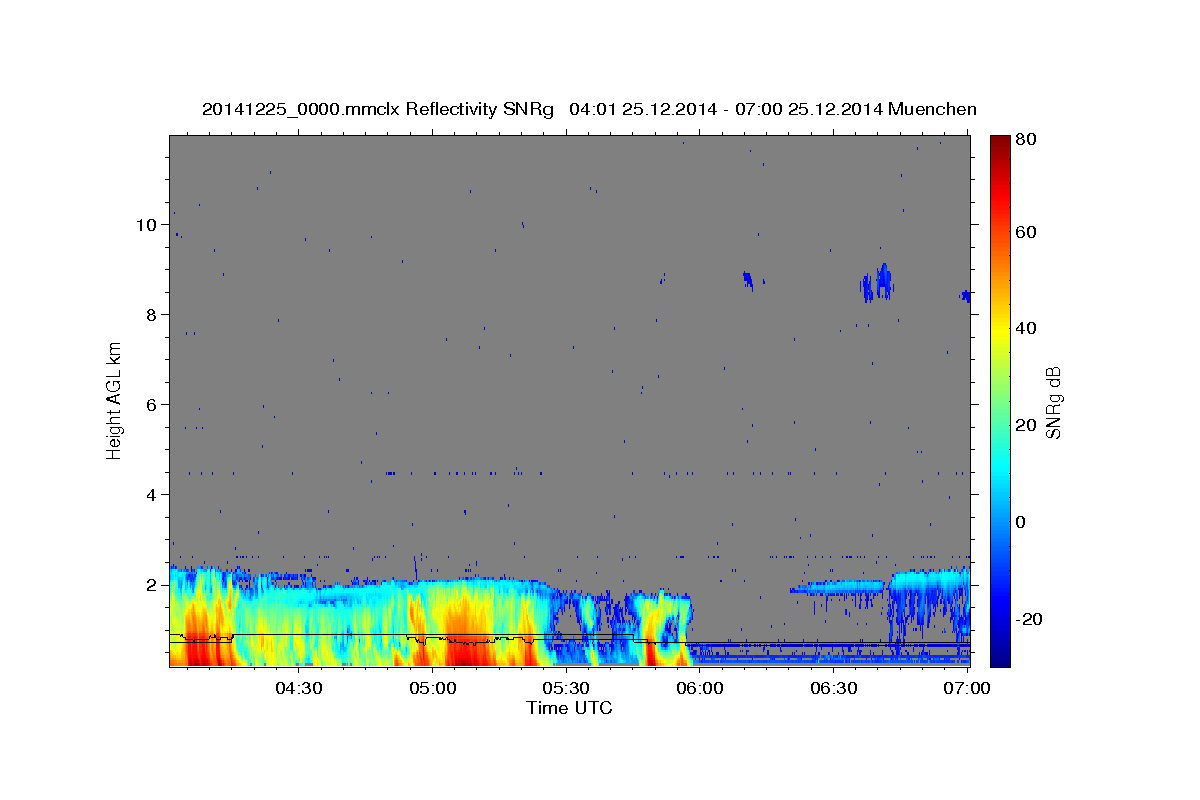The image size is (1200, 800).
Task: Click the height tick label 10
Action: pos(146,225)
